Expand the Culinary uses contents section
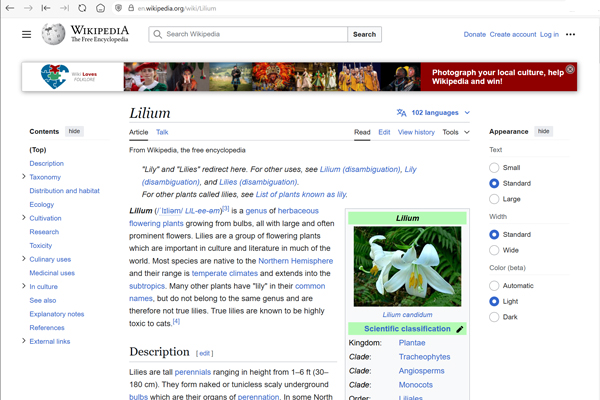 pos(24,259)
